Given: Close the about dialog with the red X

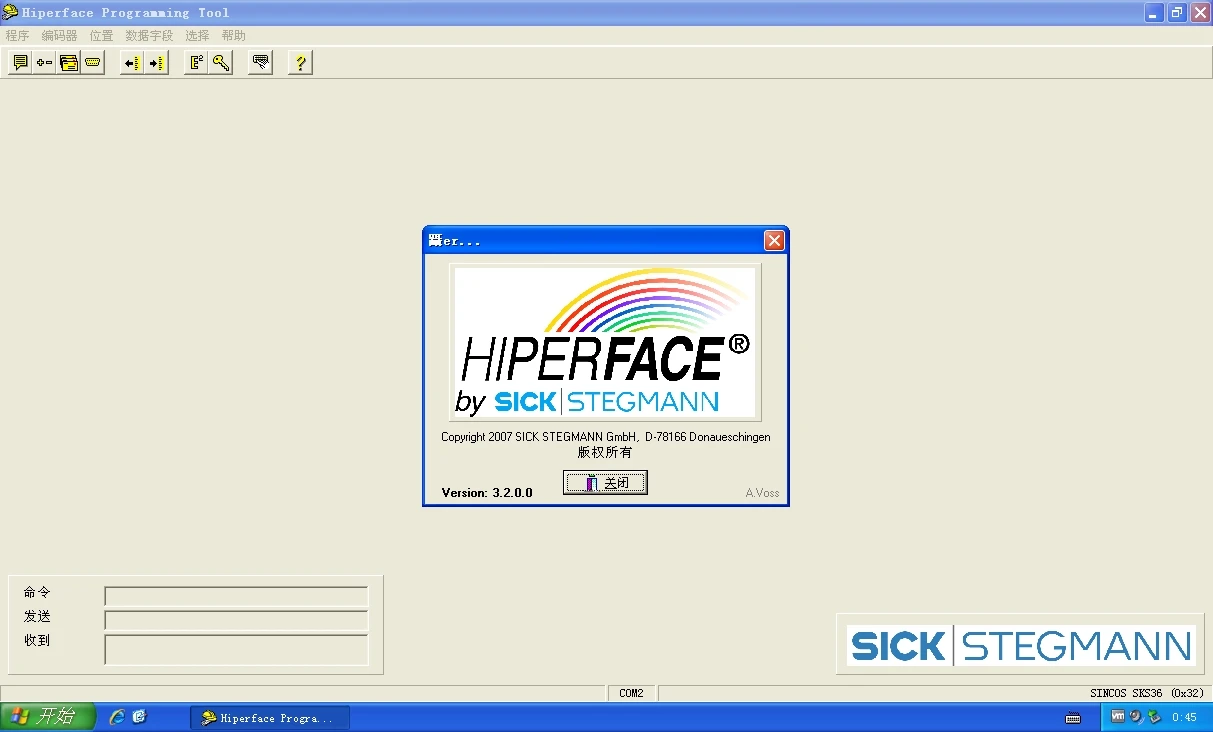Looking at the screenshot, I should coord(774,241).
